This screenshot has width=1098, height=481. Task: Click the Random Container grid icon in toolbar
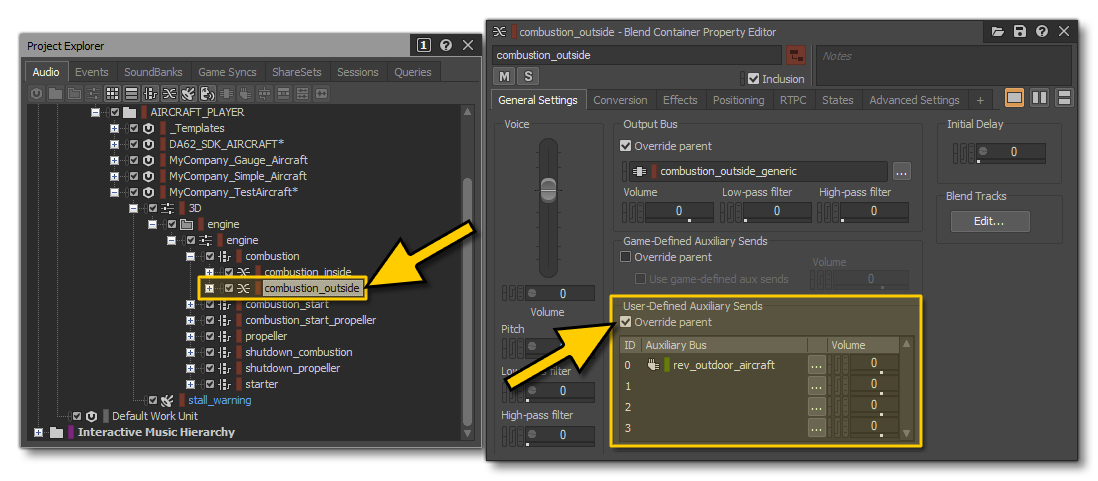(112, 93)
